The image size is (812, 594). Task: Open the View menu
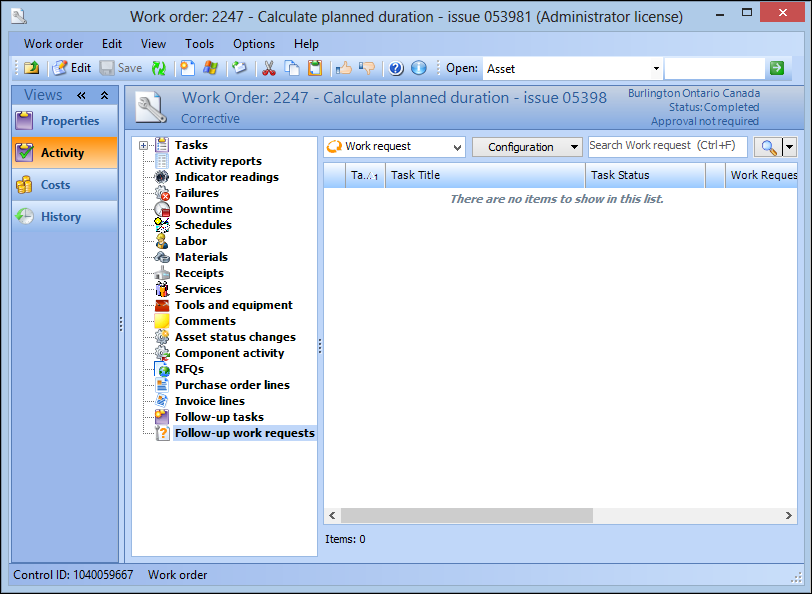[x=153, y=44]
